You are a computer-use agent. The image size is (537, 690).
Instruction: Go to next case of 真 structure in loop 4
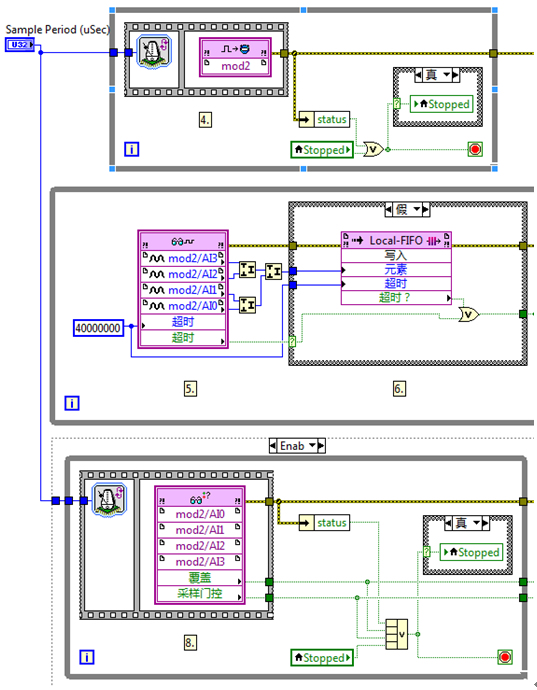coord(456,75)
